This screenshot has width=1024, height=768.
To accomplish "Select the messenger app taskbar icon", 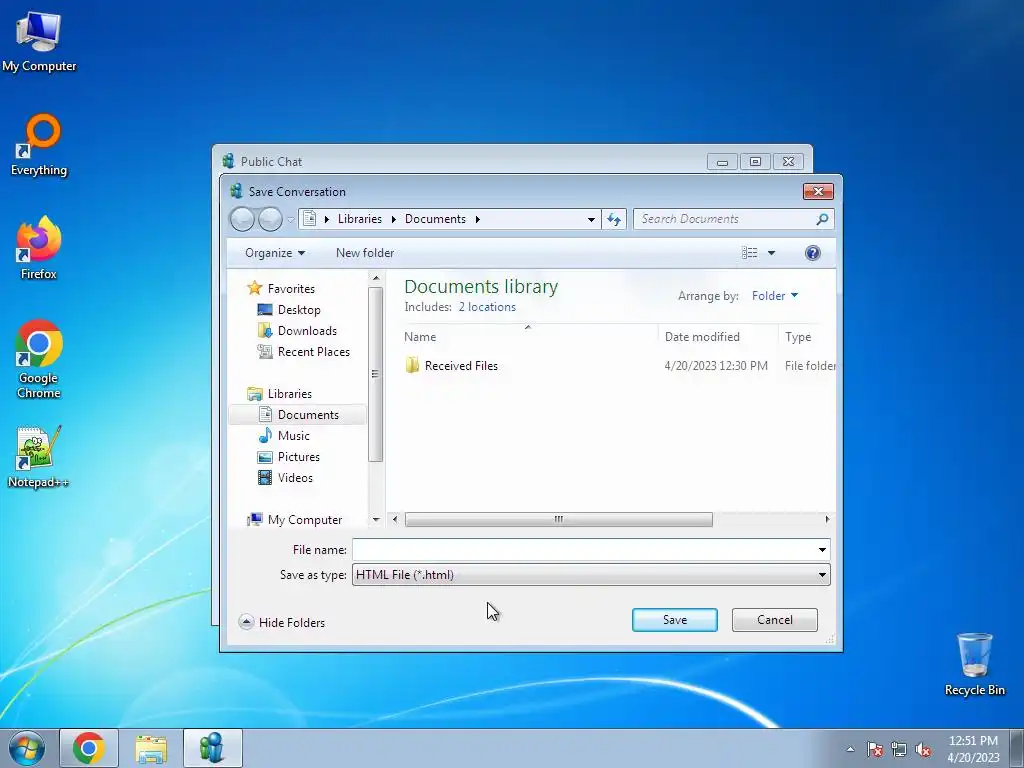I will click(x=213, y=748).
